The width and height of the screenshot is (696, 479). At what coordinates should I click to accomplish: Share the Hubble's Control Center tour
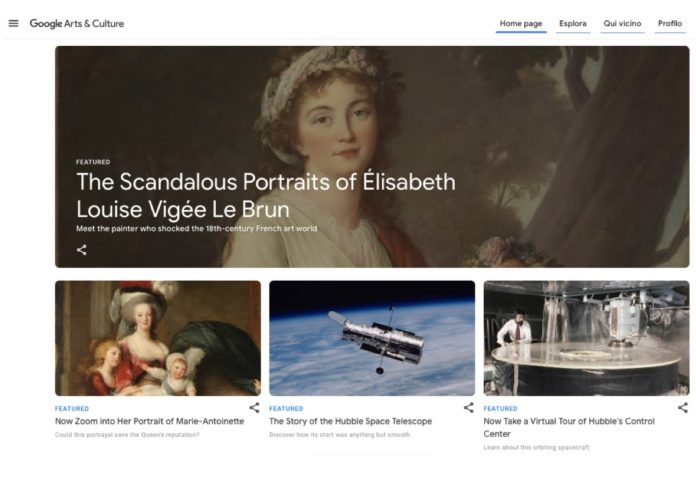(683, 408)
